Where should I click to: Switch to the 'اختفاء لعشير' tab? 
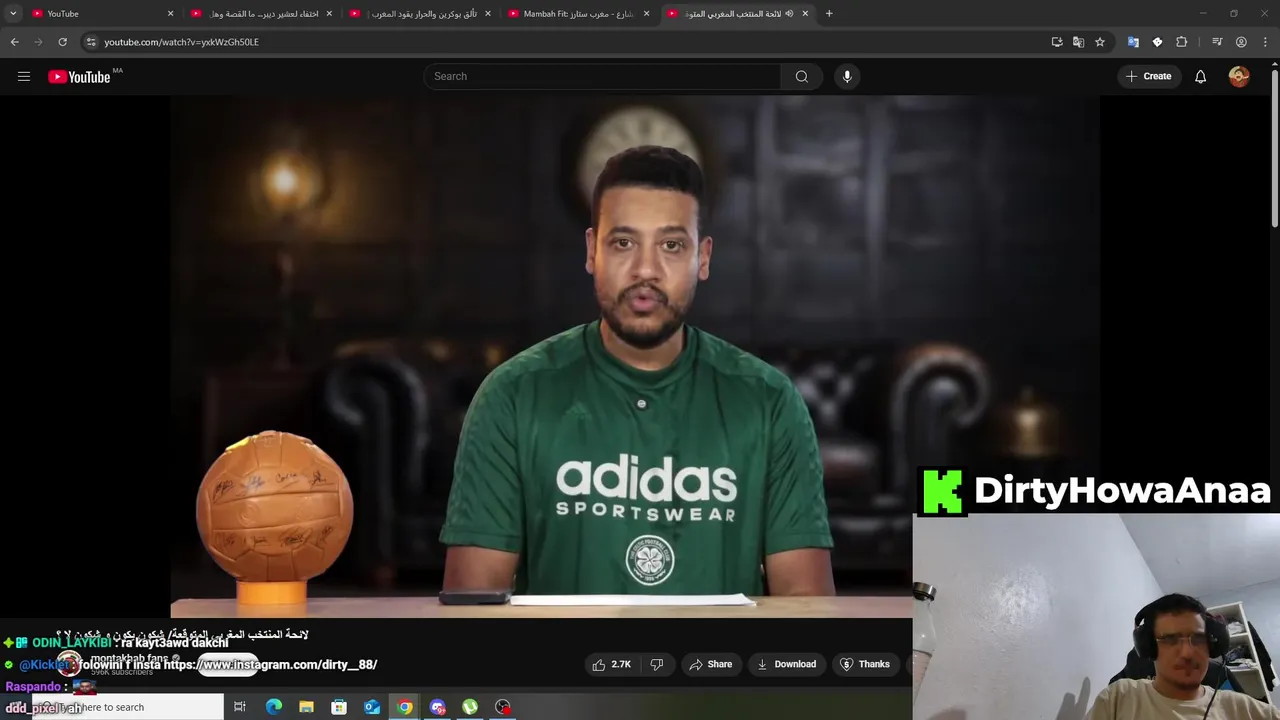pyautogui.click(x=261, y=14)
